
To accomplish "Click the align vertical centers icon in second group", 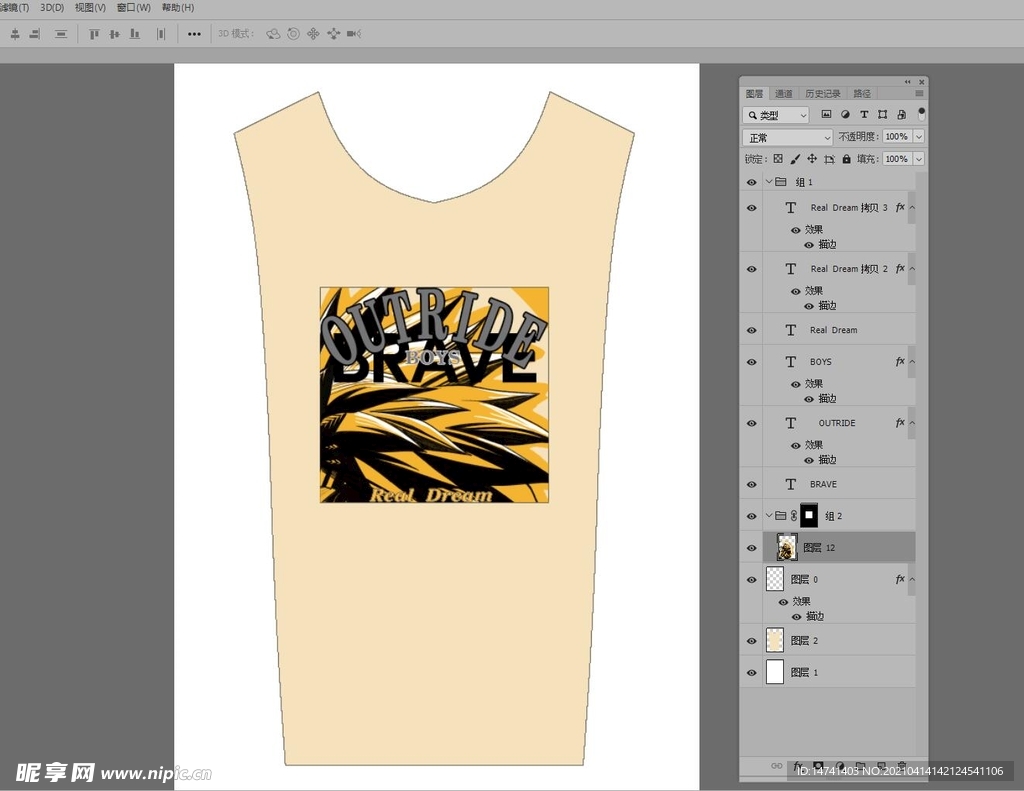I will [x=114, y=34].
